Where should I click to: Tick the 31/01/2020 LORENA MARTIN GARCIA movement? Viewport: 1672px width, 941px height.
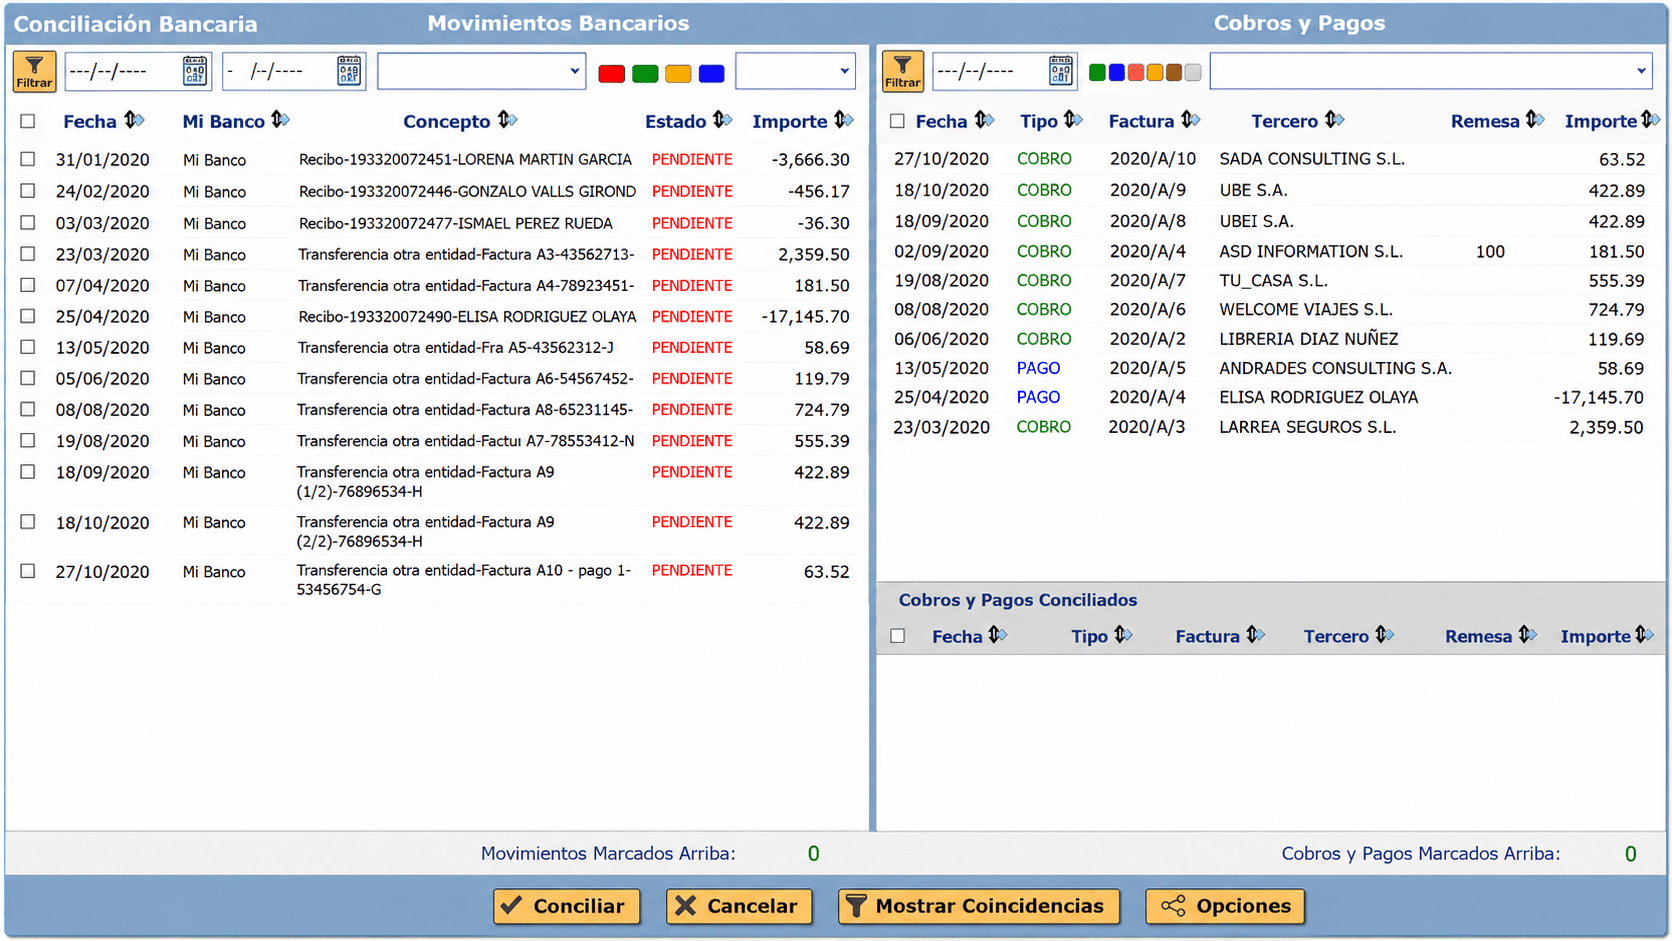click(x=28, y=159)
